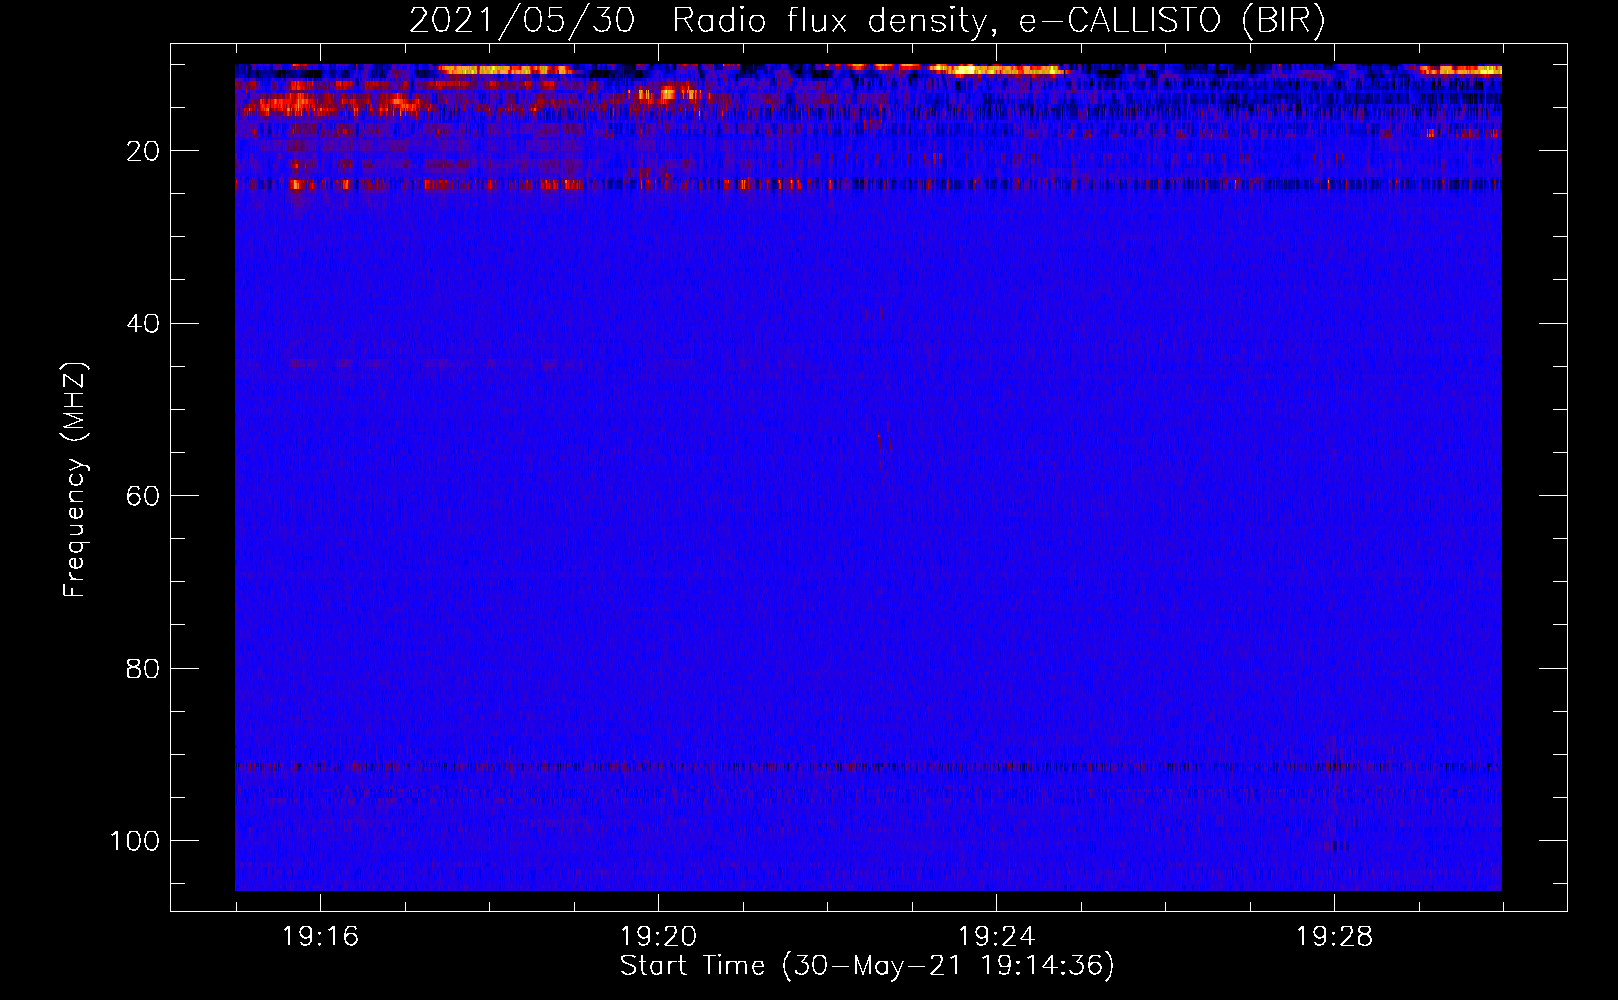Click the 19:20 time tick label
The width and height of the screenshot is (1618, 1000).
[x=658, y=937]
